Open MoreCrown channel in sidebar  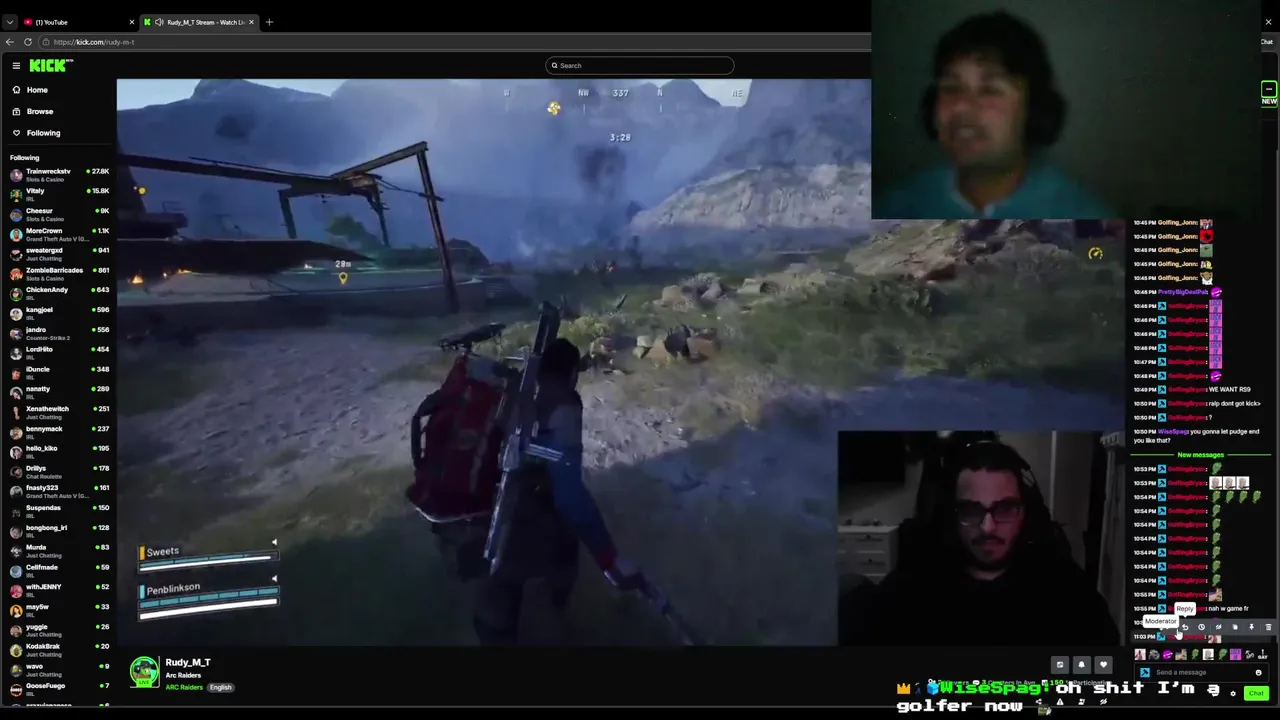(60, 234)
